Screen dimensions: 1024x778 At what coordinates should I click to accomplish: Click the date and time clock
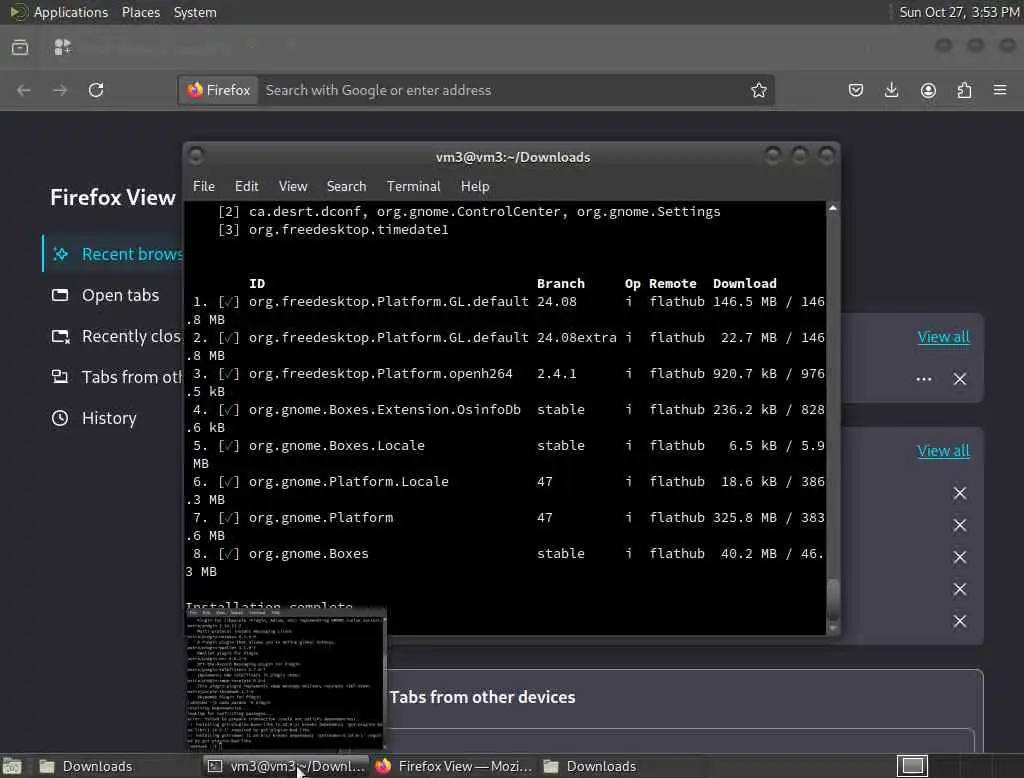pos(959,12)
